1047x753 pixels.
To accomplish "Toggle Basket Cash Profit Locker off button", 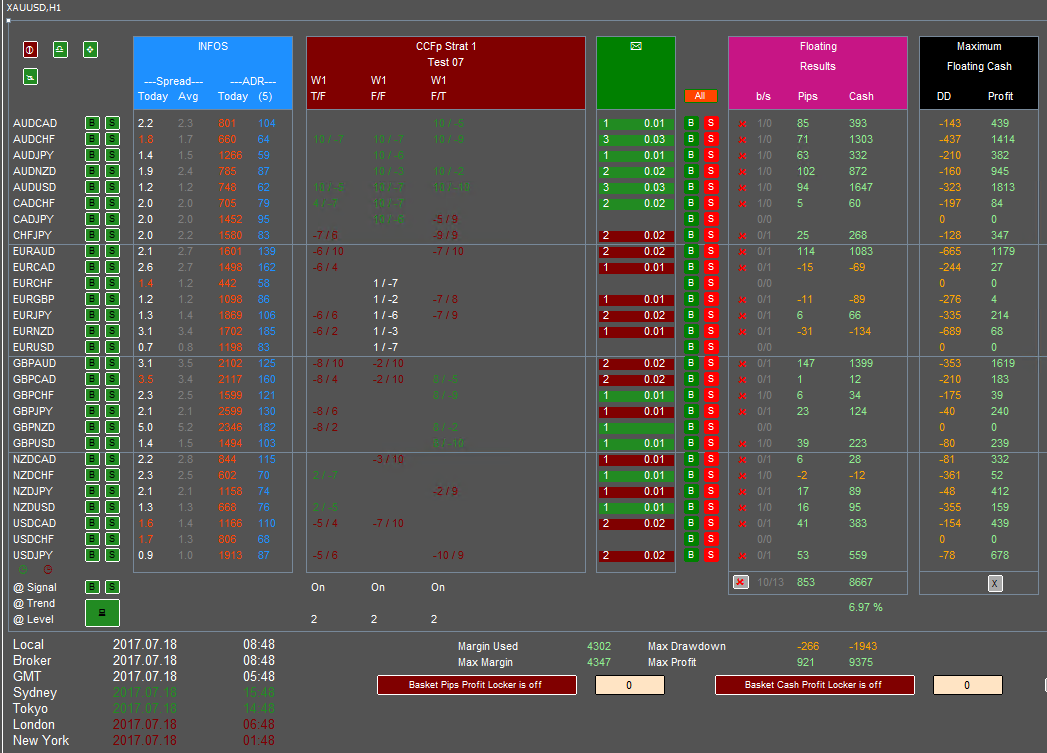I will point(815,685).
